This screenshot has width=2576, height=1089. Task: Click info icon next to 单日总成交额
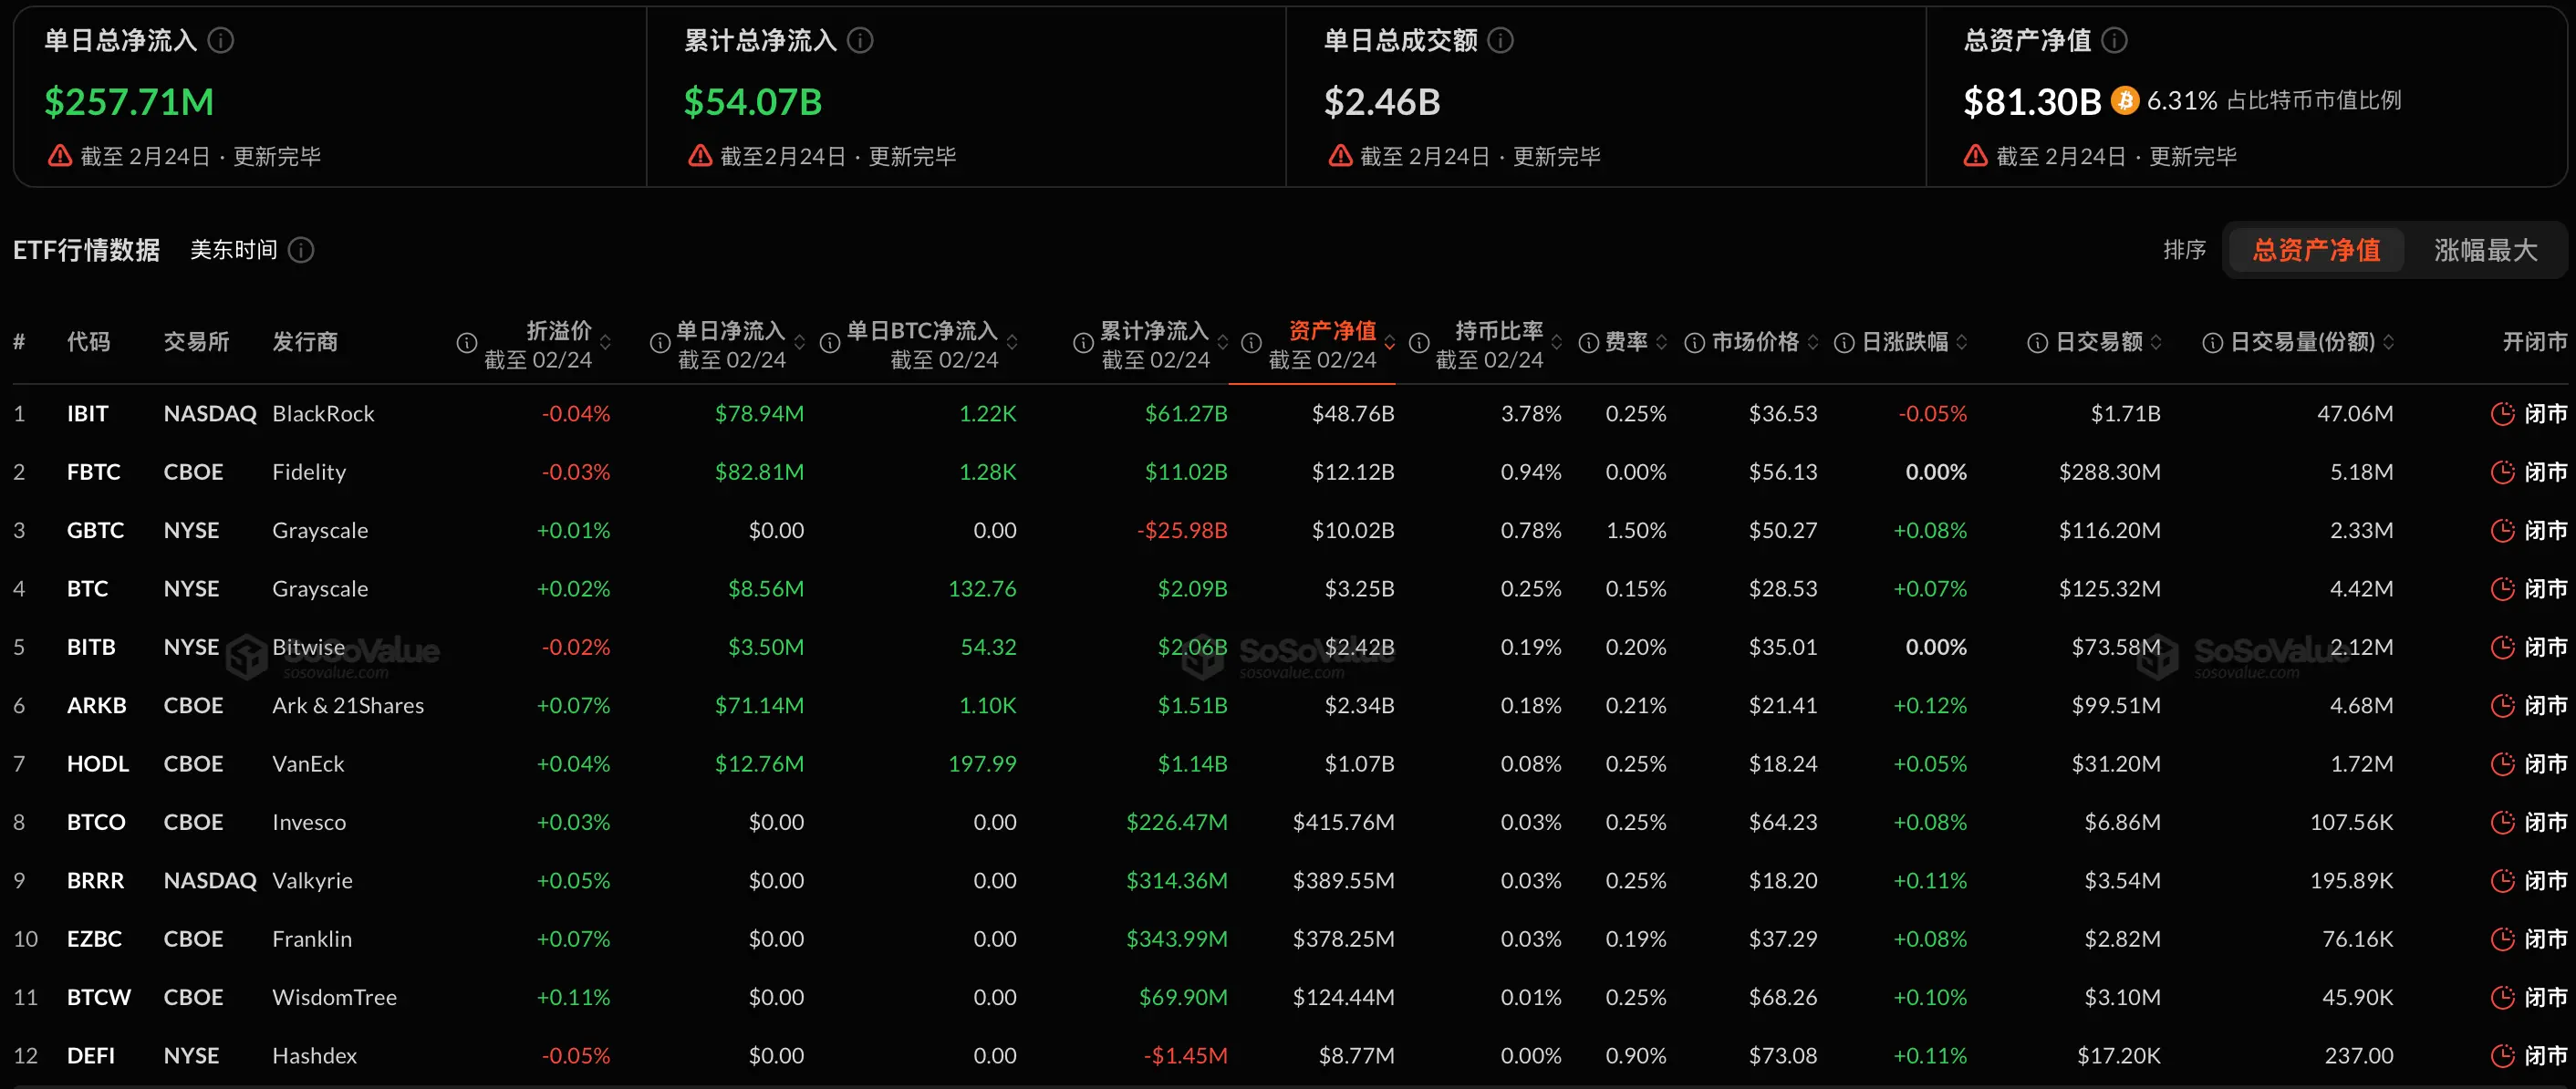tap(1500, 40)
